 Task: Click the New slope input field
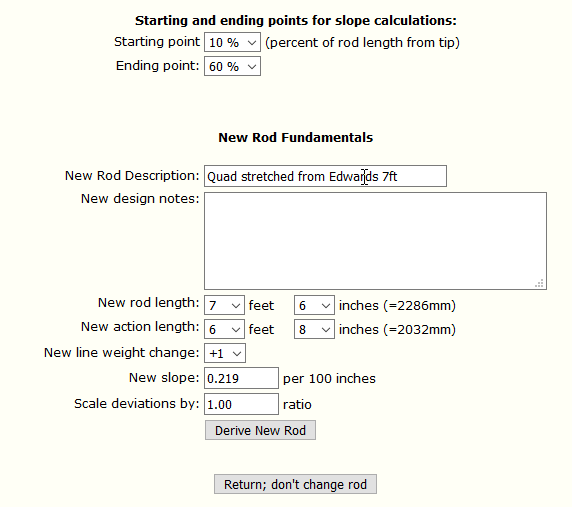coord(241,378)
